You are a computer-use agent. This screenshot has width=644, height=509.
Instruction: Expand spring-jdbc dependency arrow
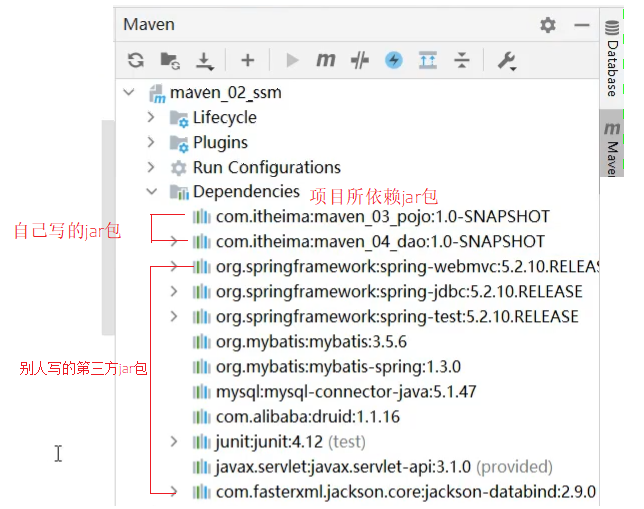(x=175, y=292)
